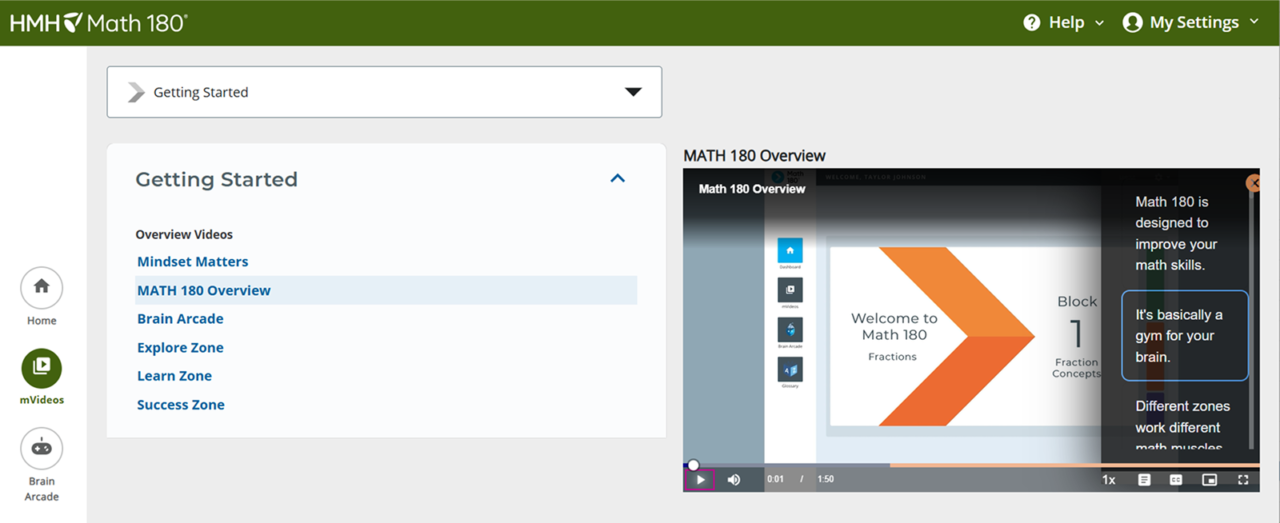Open Brain Arcade in the sidebar

tap(41, 466)
